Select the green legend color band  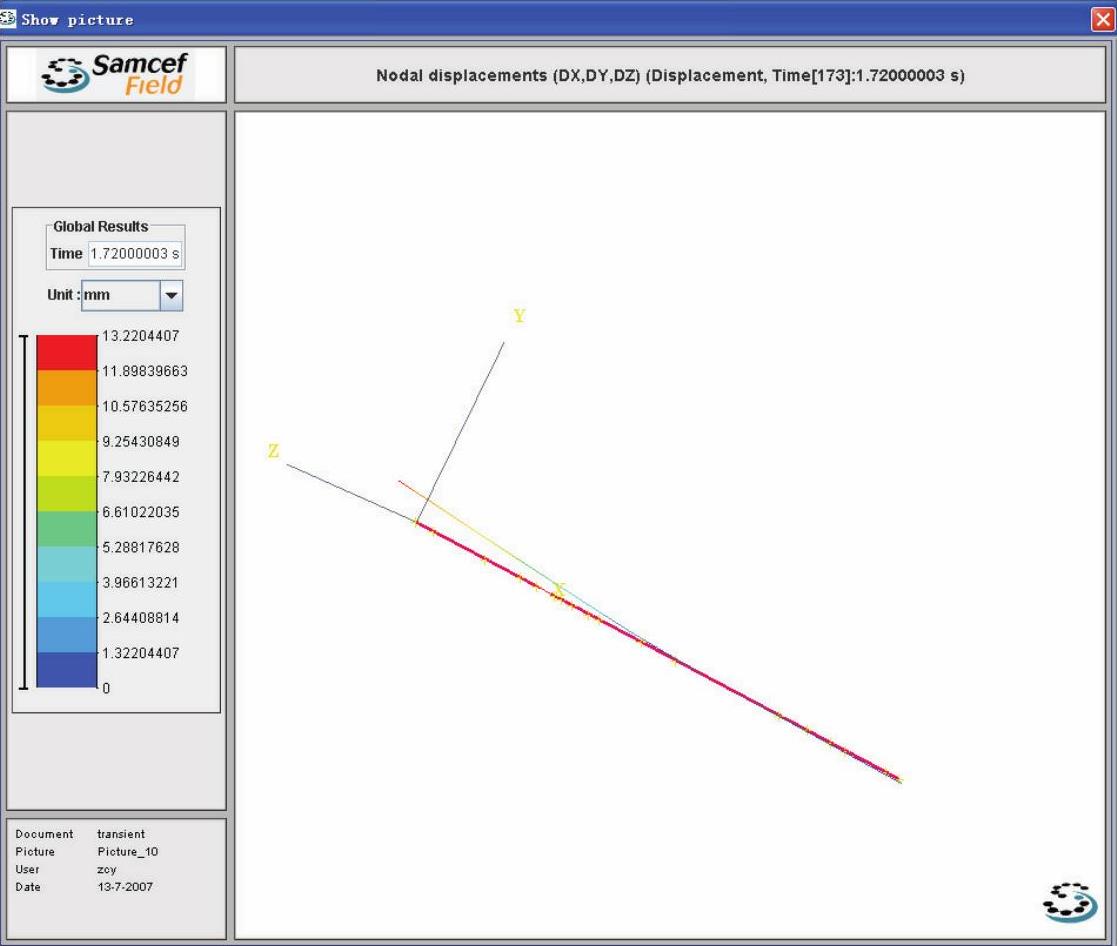point(66,529)
